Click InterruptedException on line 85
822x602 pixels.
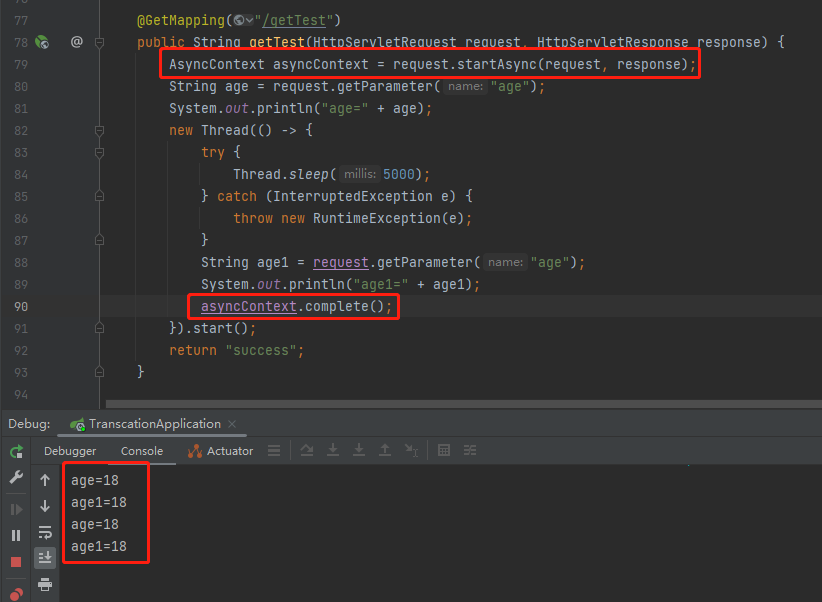(x=353, y=196)
